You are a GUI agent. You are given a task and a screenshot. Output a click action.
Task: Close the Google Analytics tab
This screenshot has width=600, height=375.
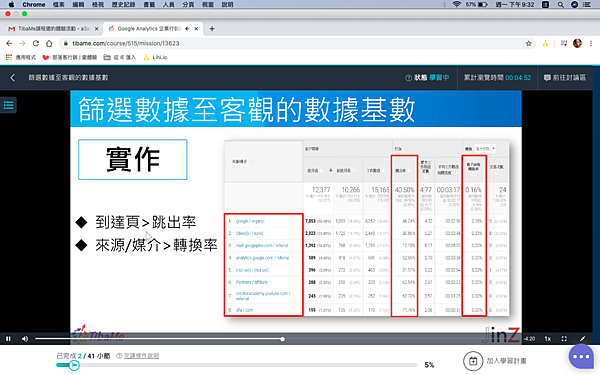196,29
